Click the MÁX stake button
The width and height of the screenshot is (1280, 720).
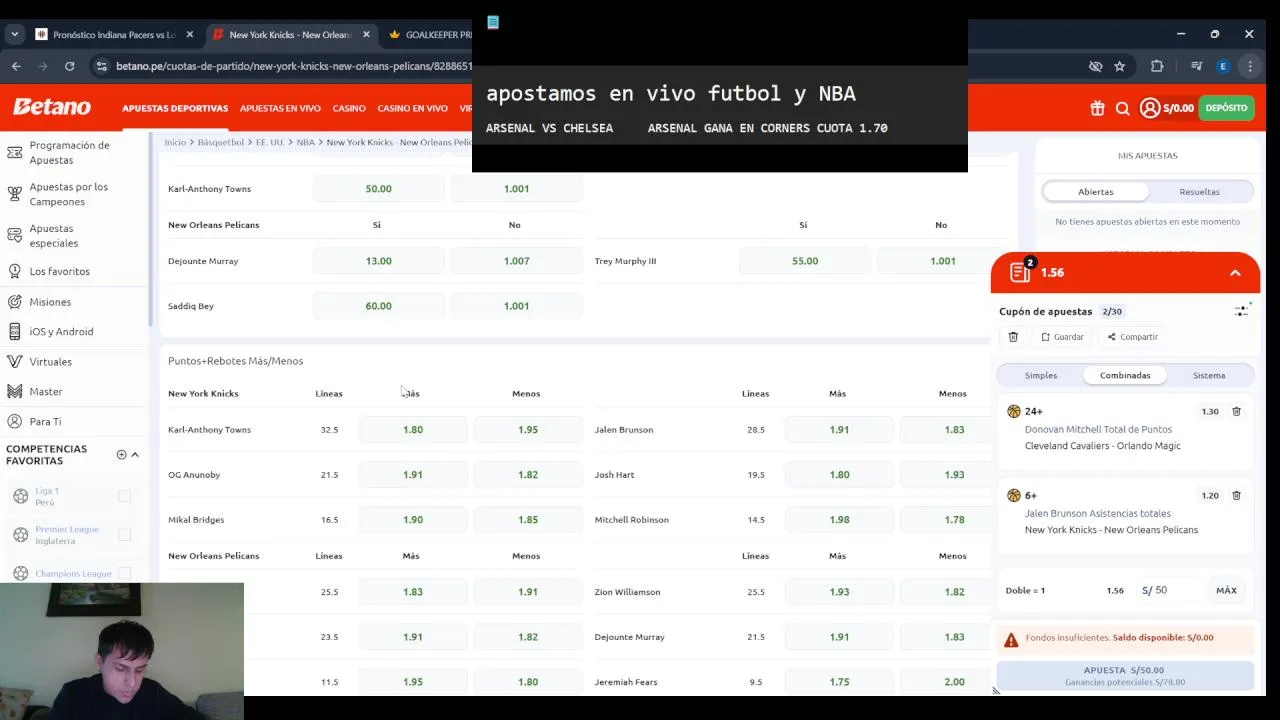1226,591
